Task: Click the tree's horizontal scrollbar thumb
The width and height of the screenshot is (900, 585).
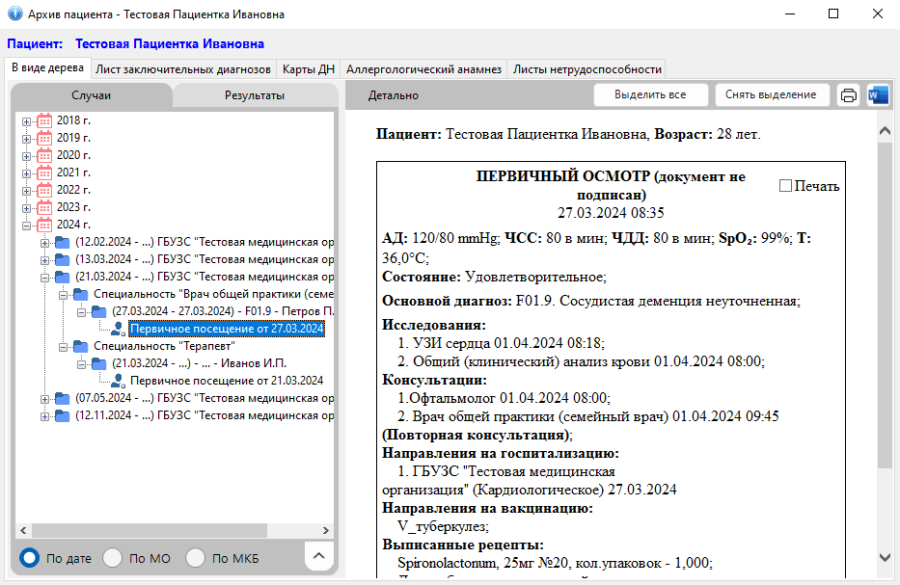Action: click(149, 530)
